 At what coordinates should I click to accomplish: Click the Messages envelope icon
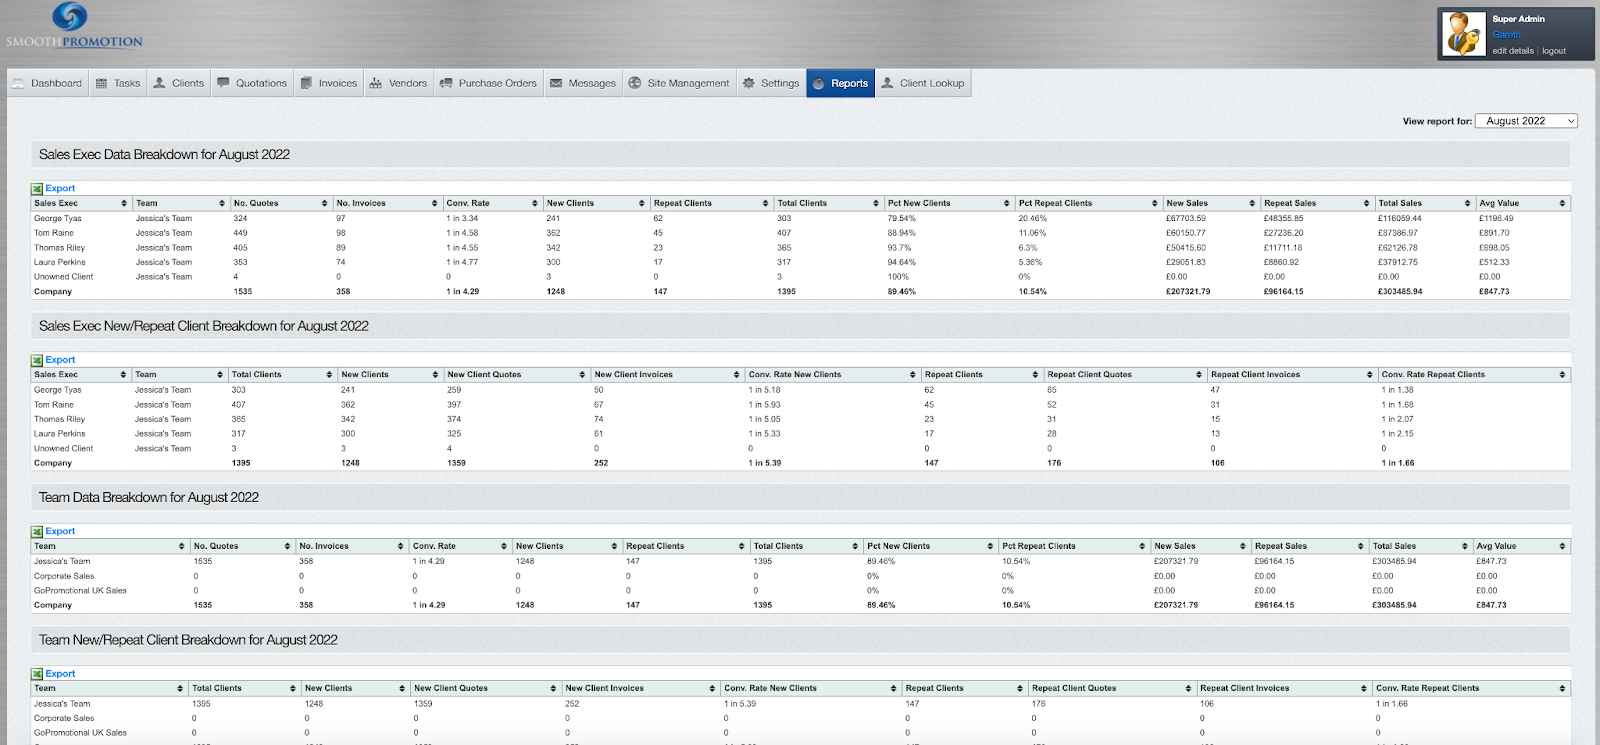point(556,83)
